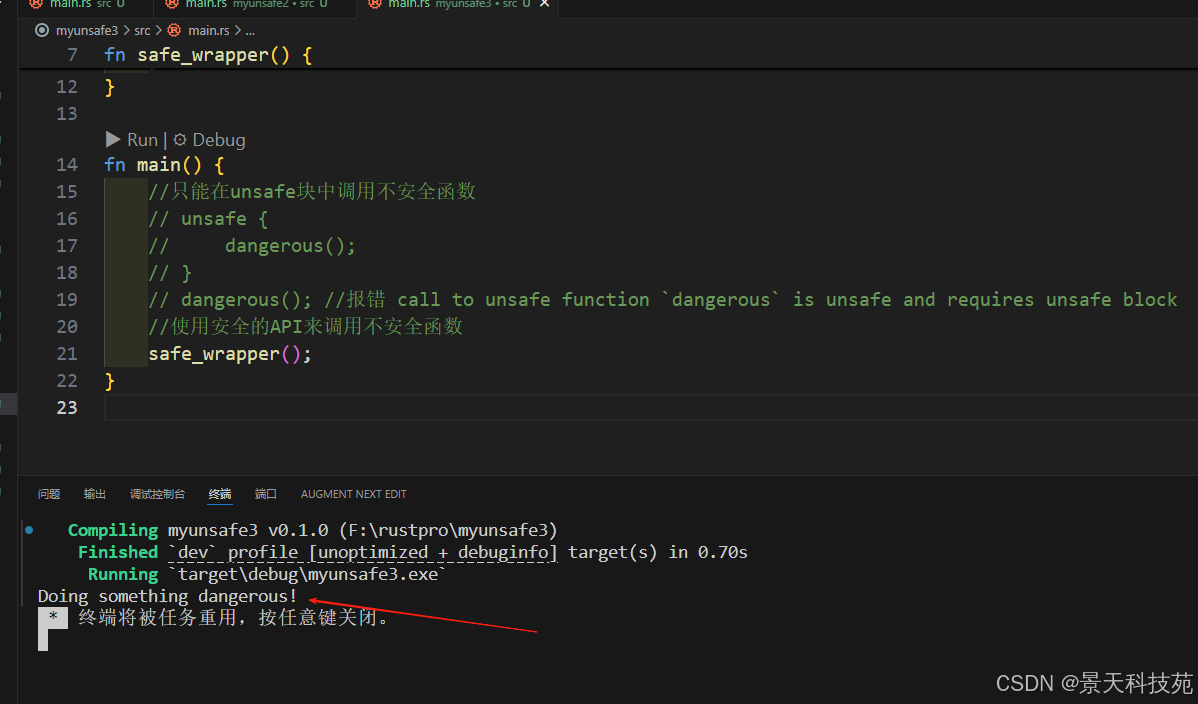Expand the src breadcrumb item
This screenshot has width=1198, height=704.
pos(141,30)
